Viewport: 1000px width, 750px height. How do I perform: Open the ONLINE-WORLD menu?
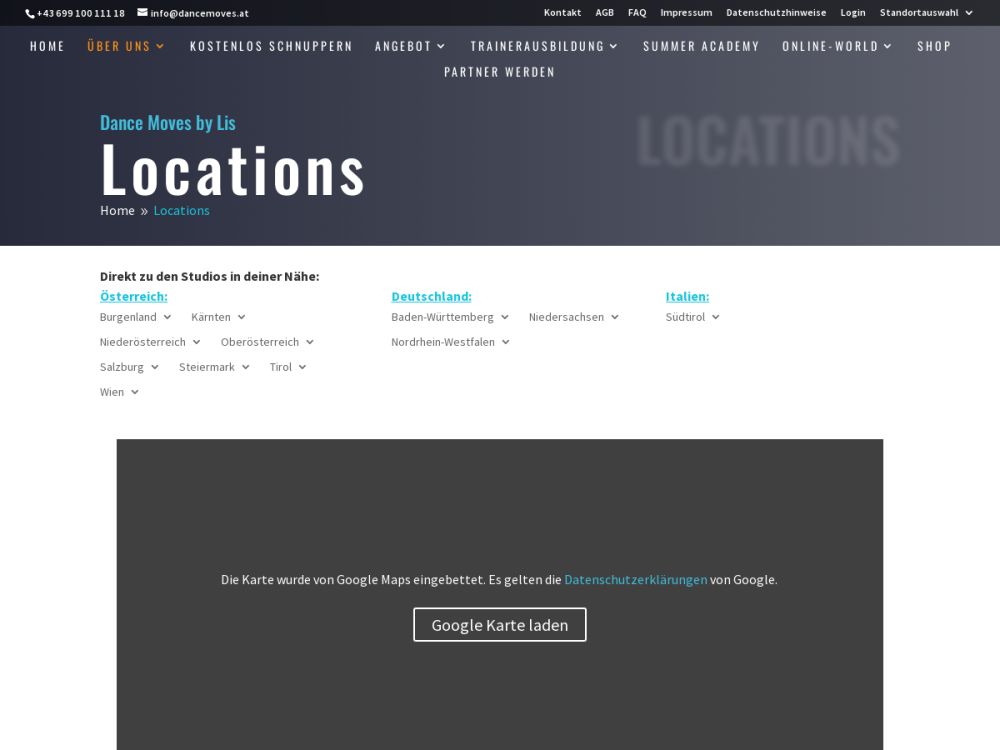(x=837, y=46)
